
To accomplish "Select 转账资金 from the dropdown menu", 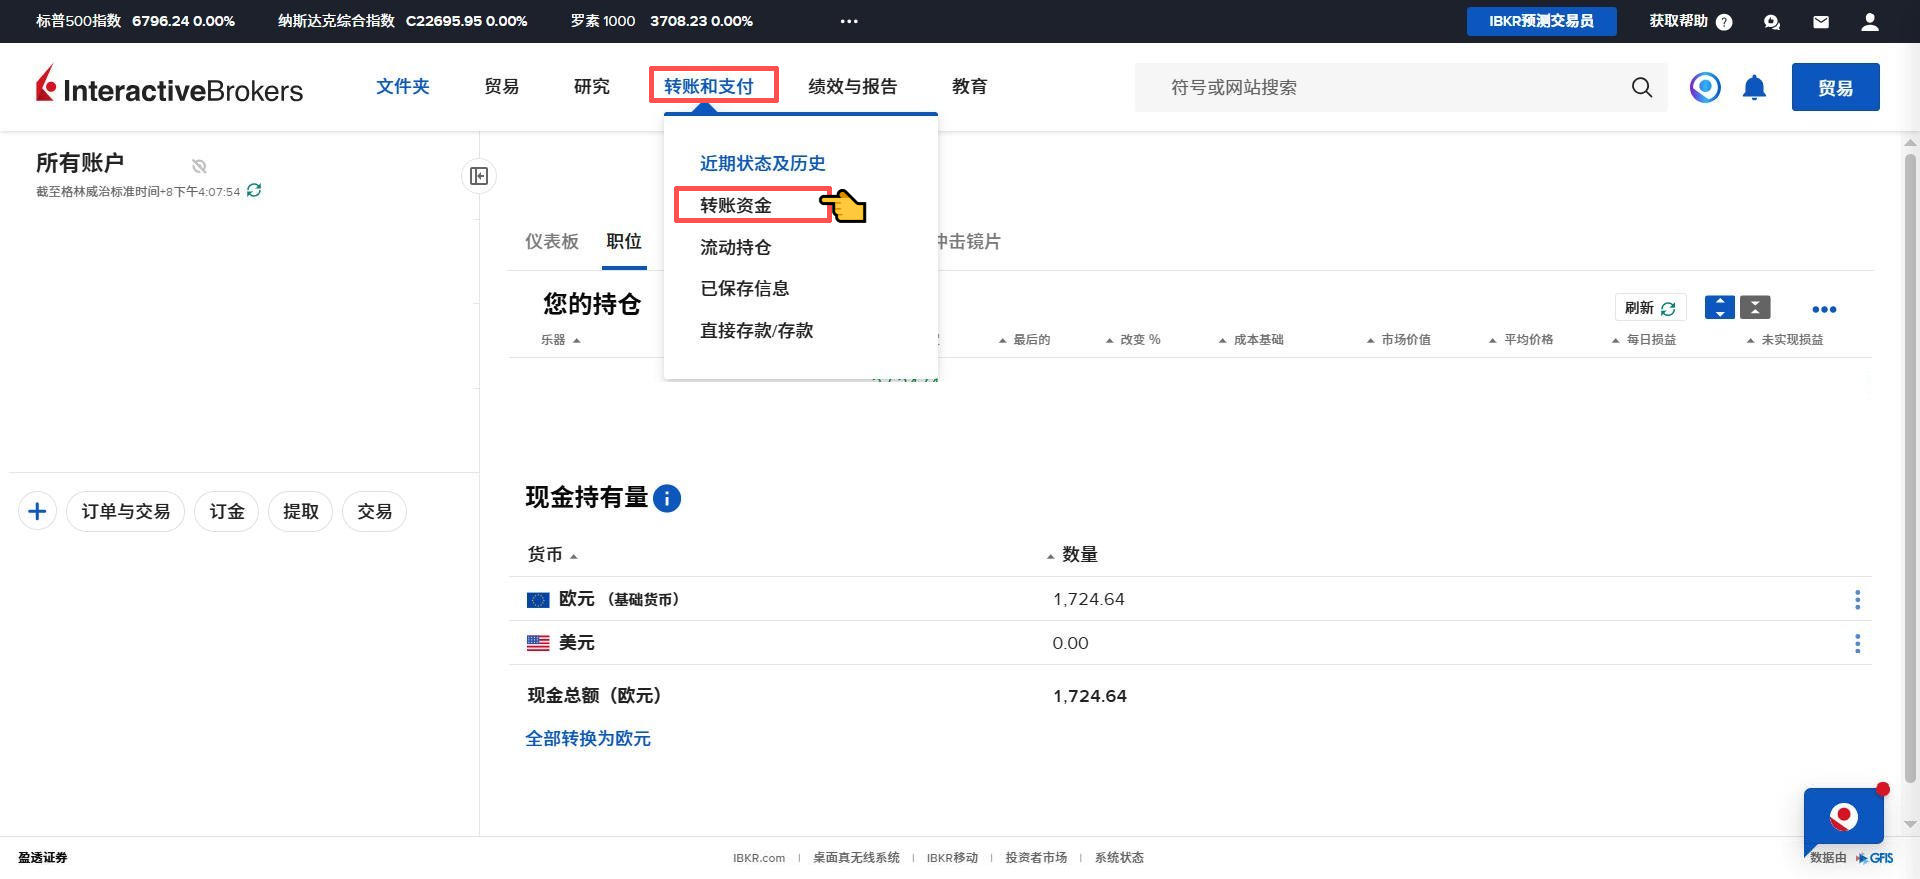I will coord(736,205).
